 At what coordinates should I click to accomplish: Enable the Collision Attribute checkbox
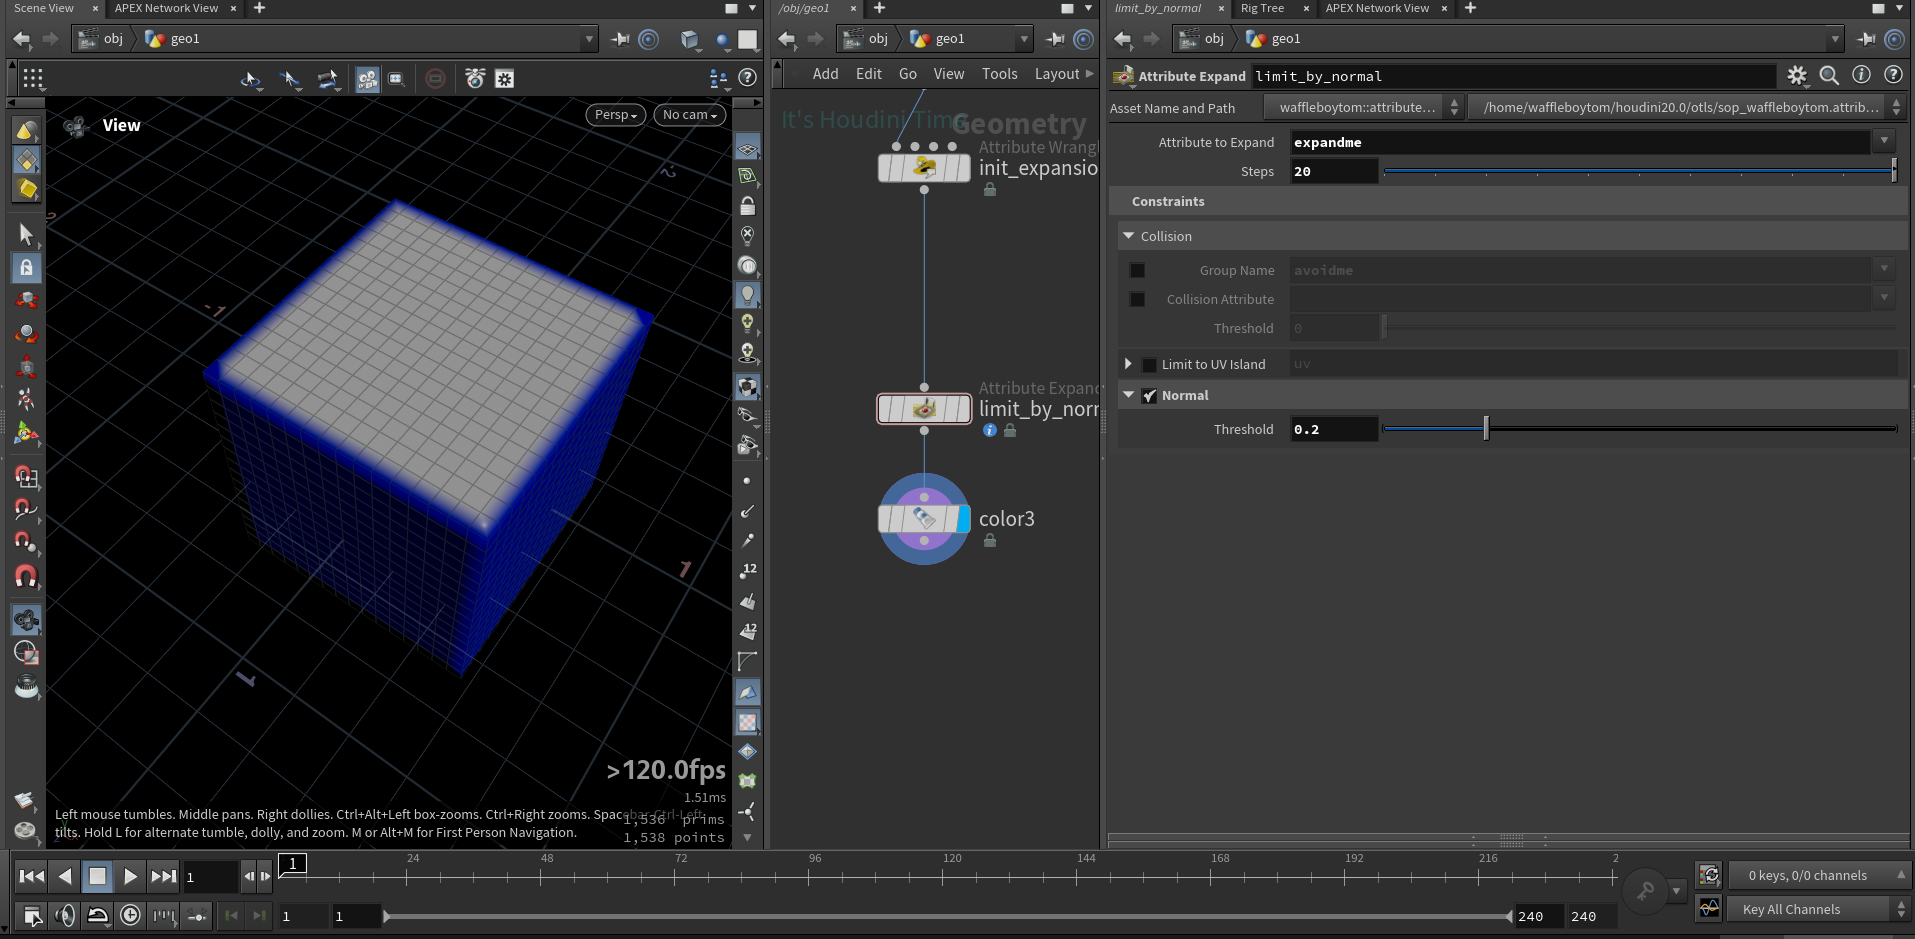(x=1137, y=300)
